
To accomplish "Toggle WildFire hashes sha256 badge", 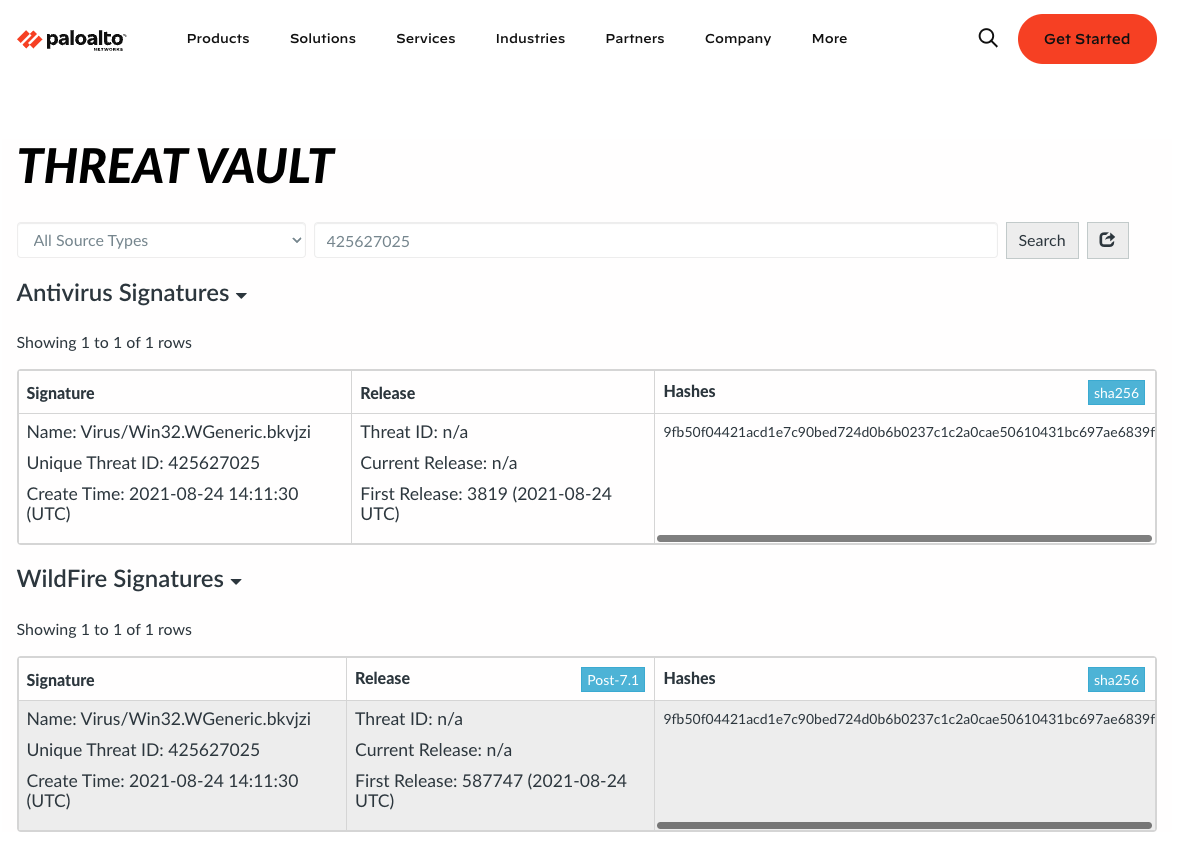I will click(1116, 680).
